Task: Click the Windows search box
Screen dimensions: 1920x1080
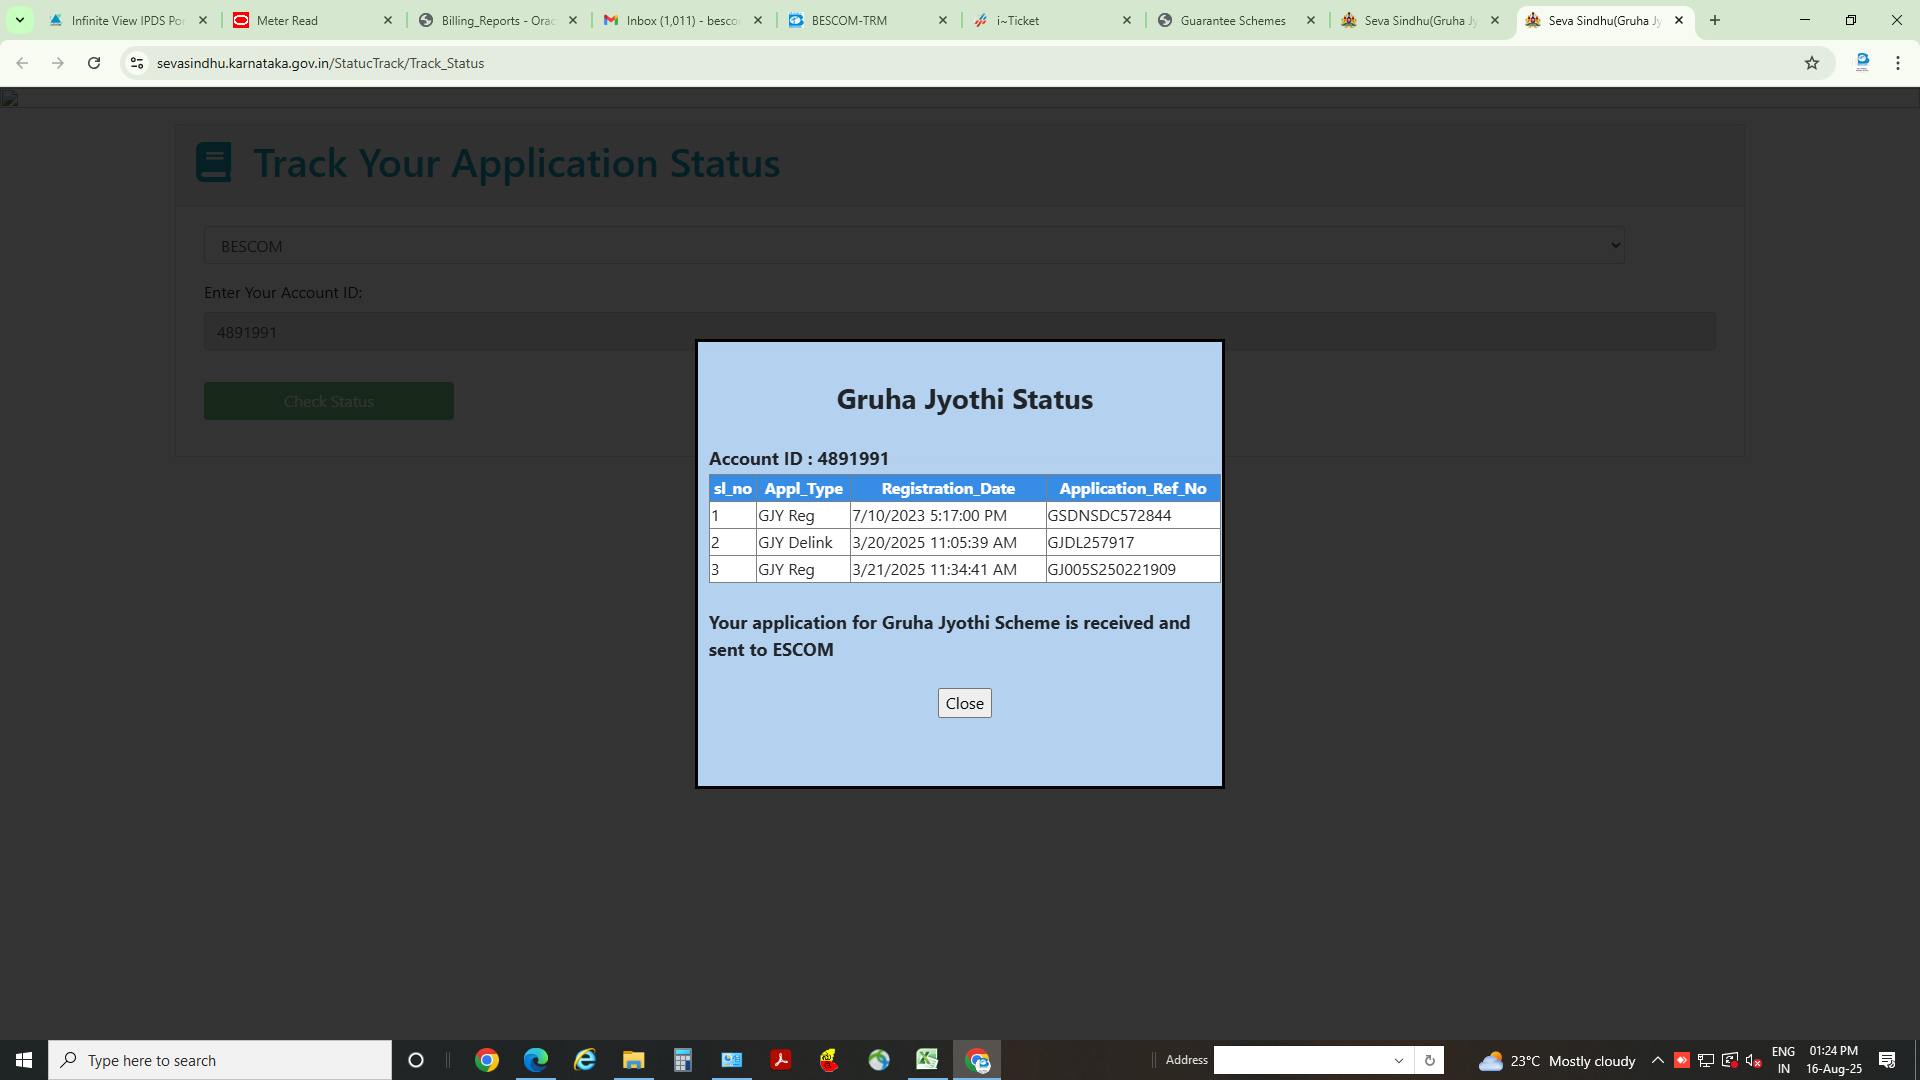Action: click(220, 1060)
